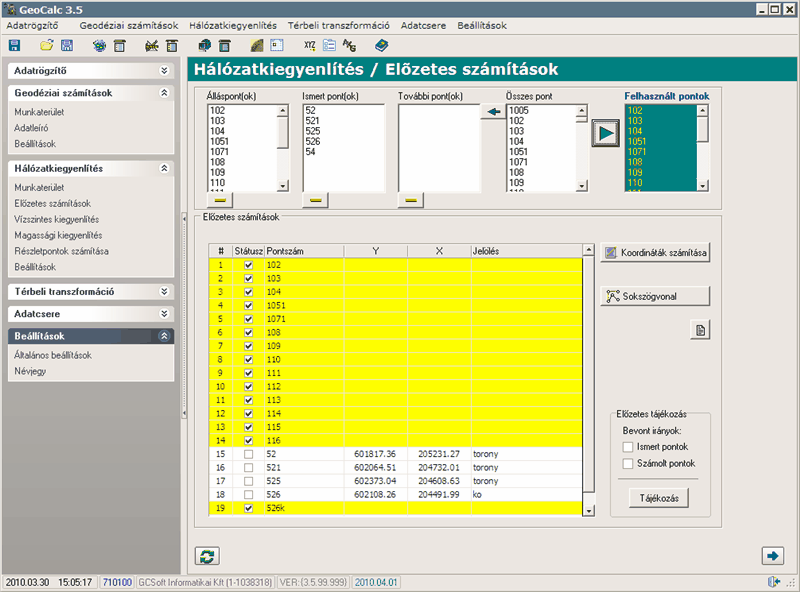Click the blue next arrow at bottom right
Image resolution: width=800 pixels, height=592 pixels.
click(773, 555)
